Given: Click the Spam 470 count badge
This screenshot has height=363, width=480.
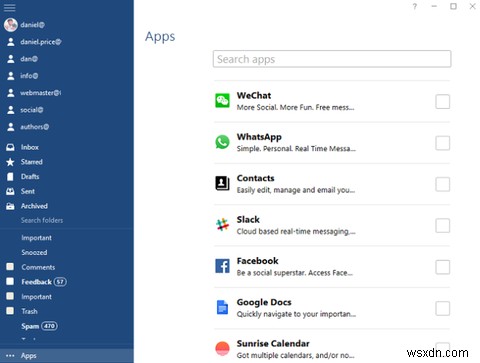Looking at the screenshot, I should (x=49, y=326).
